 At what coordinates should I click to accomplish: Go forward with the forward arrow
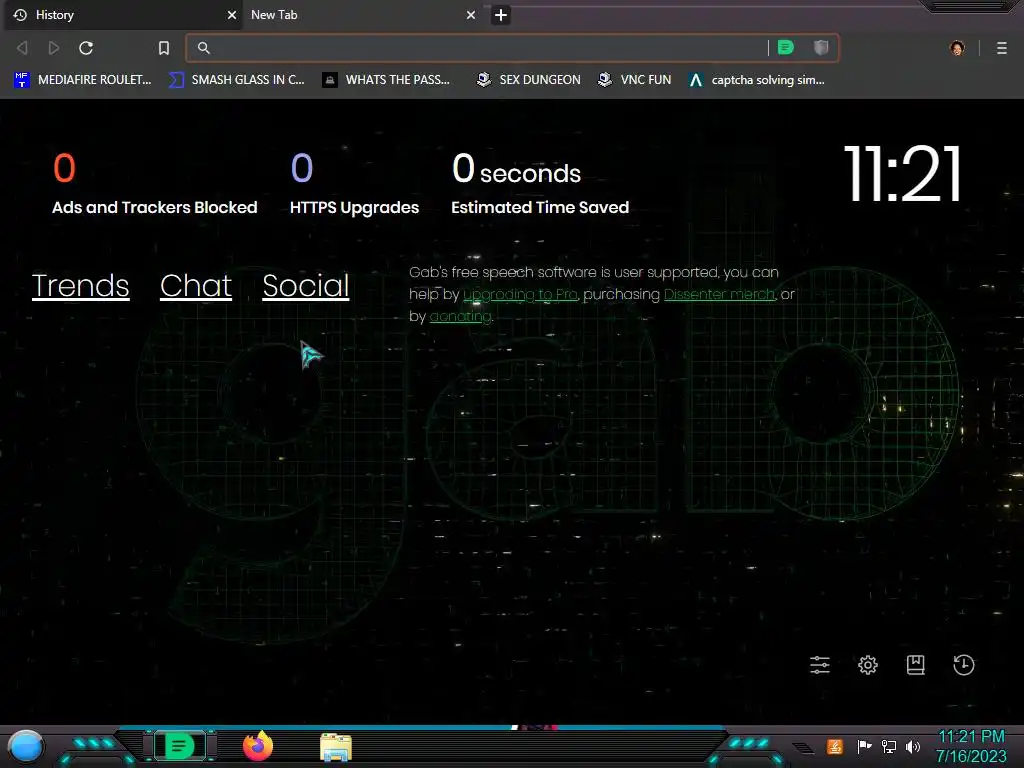pos(54,48)
